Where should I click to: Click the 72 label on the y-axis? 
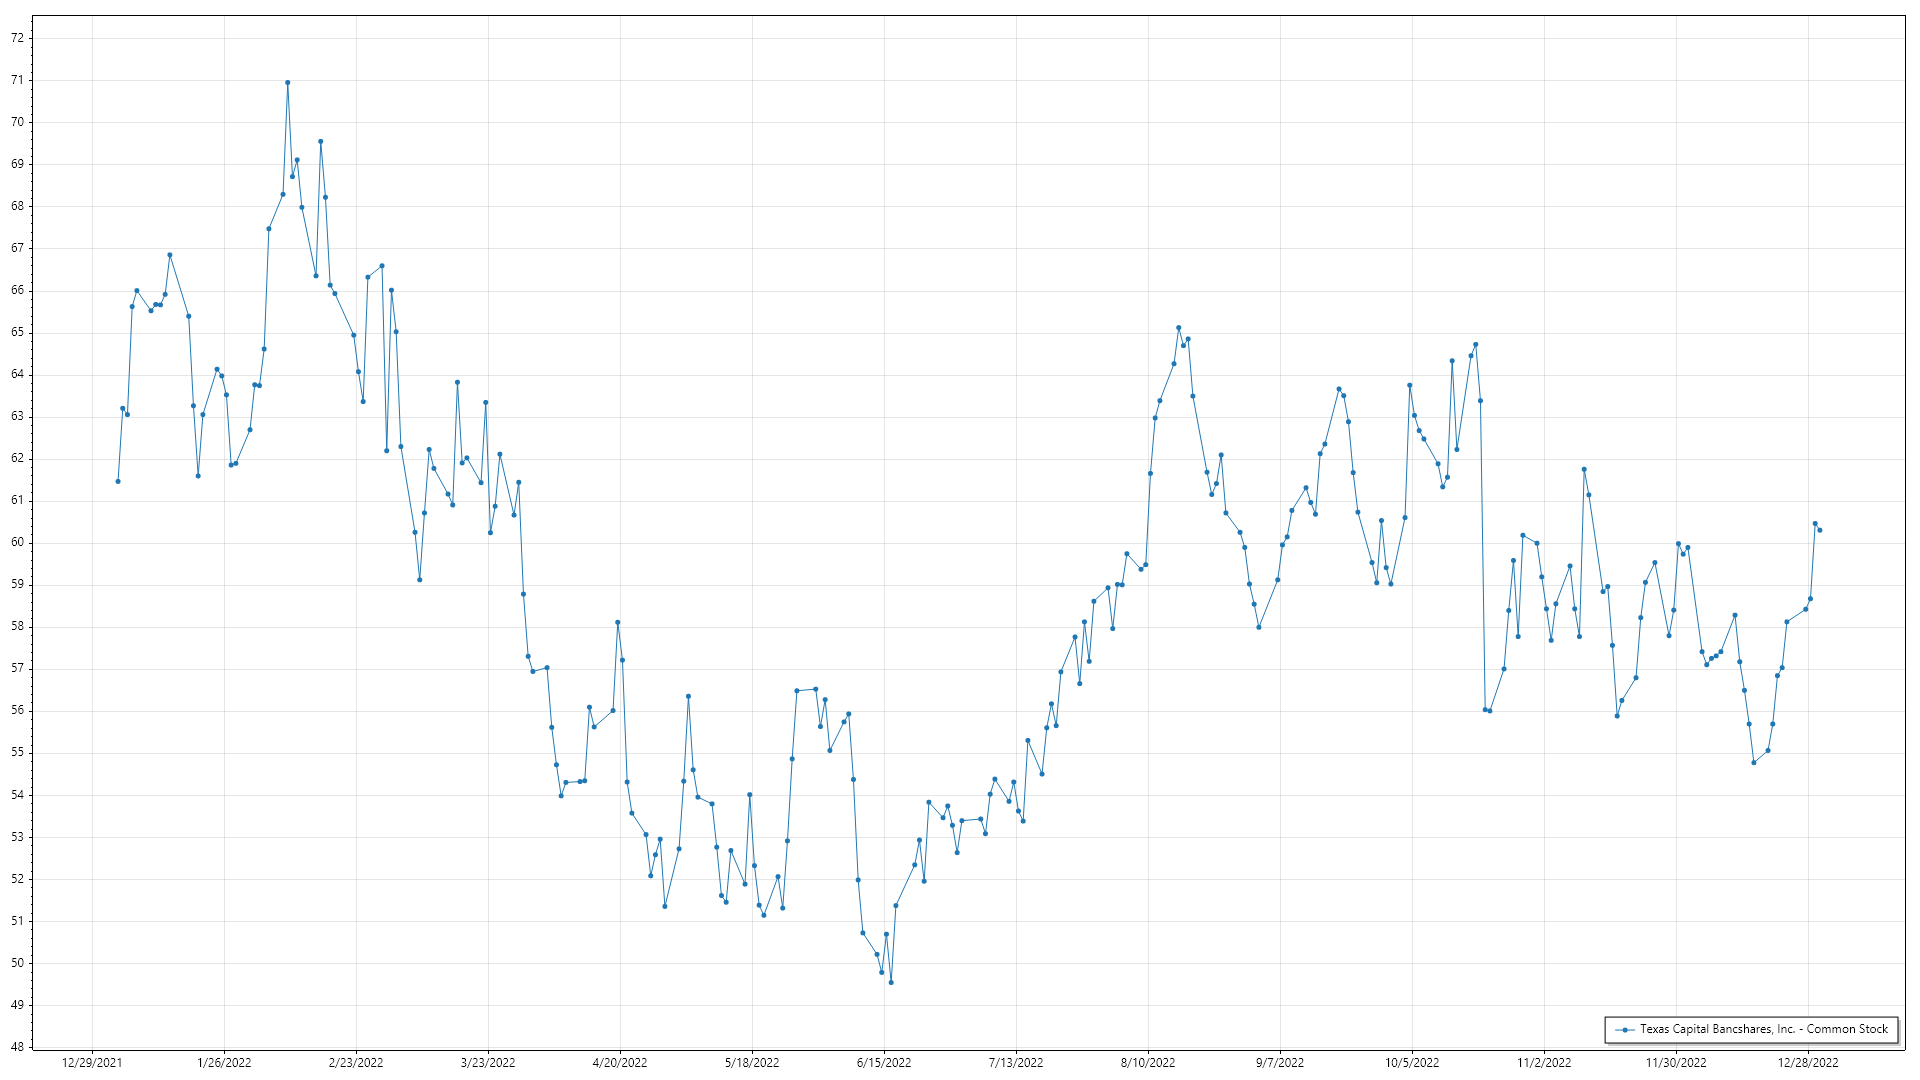coord(17,38)
